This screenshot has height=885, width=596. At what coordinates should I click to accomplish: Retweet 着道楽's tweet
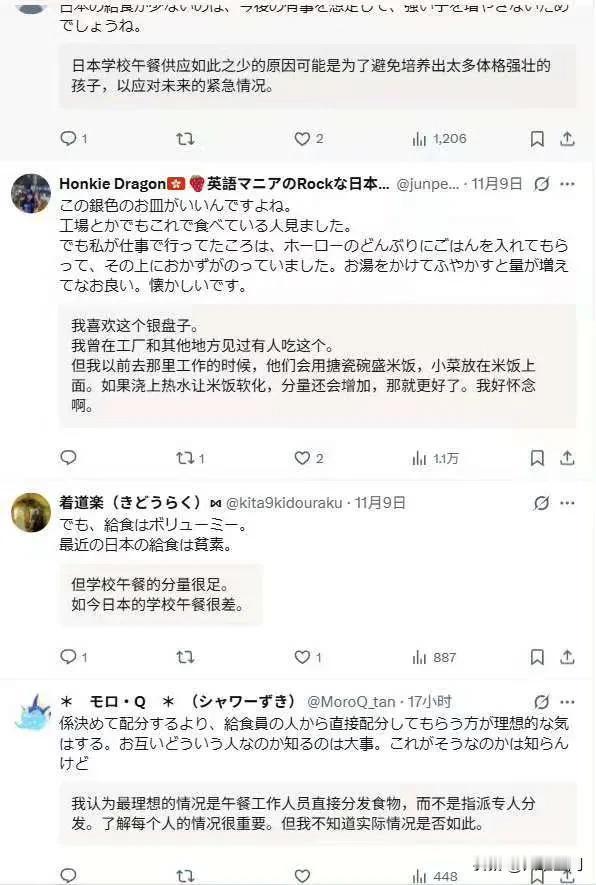(185, 657)
